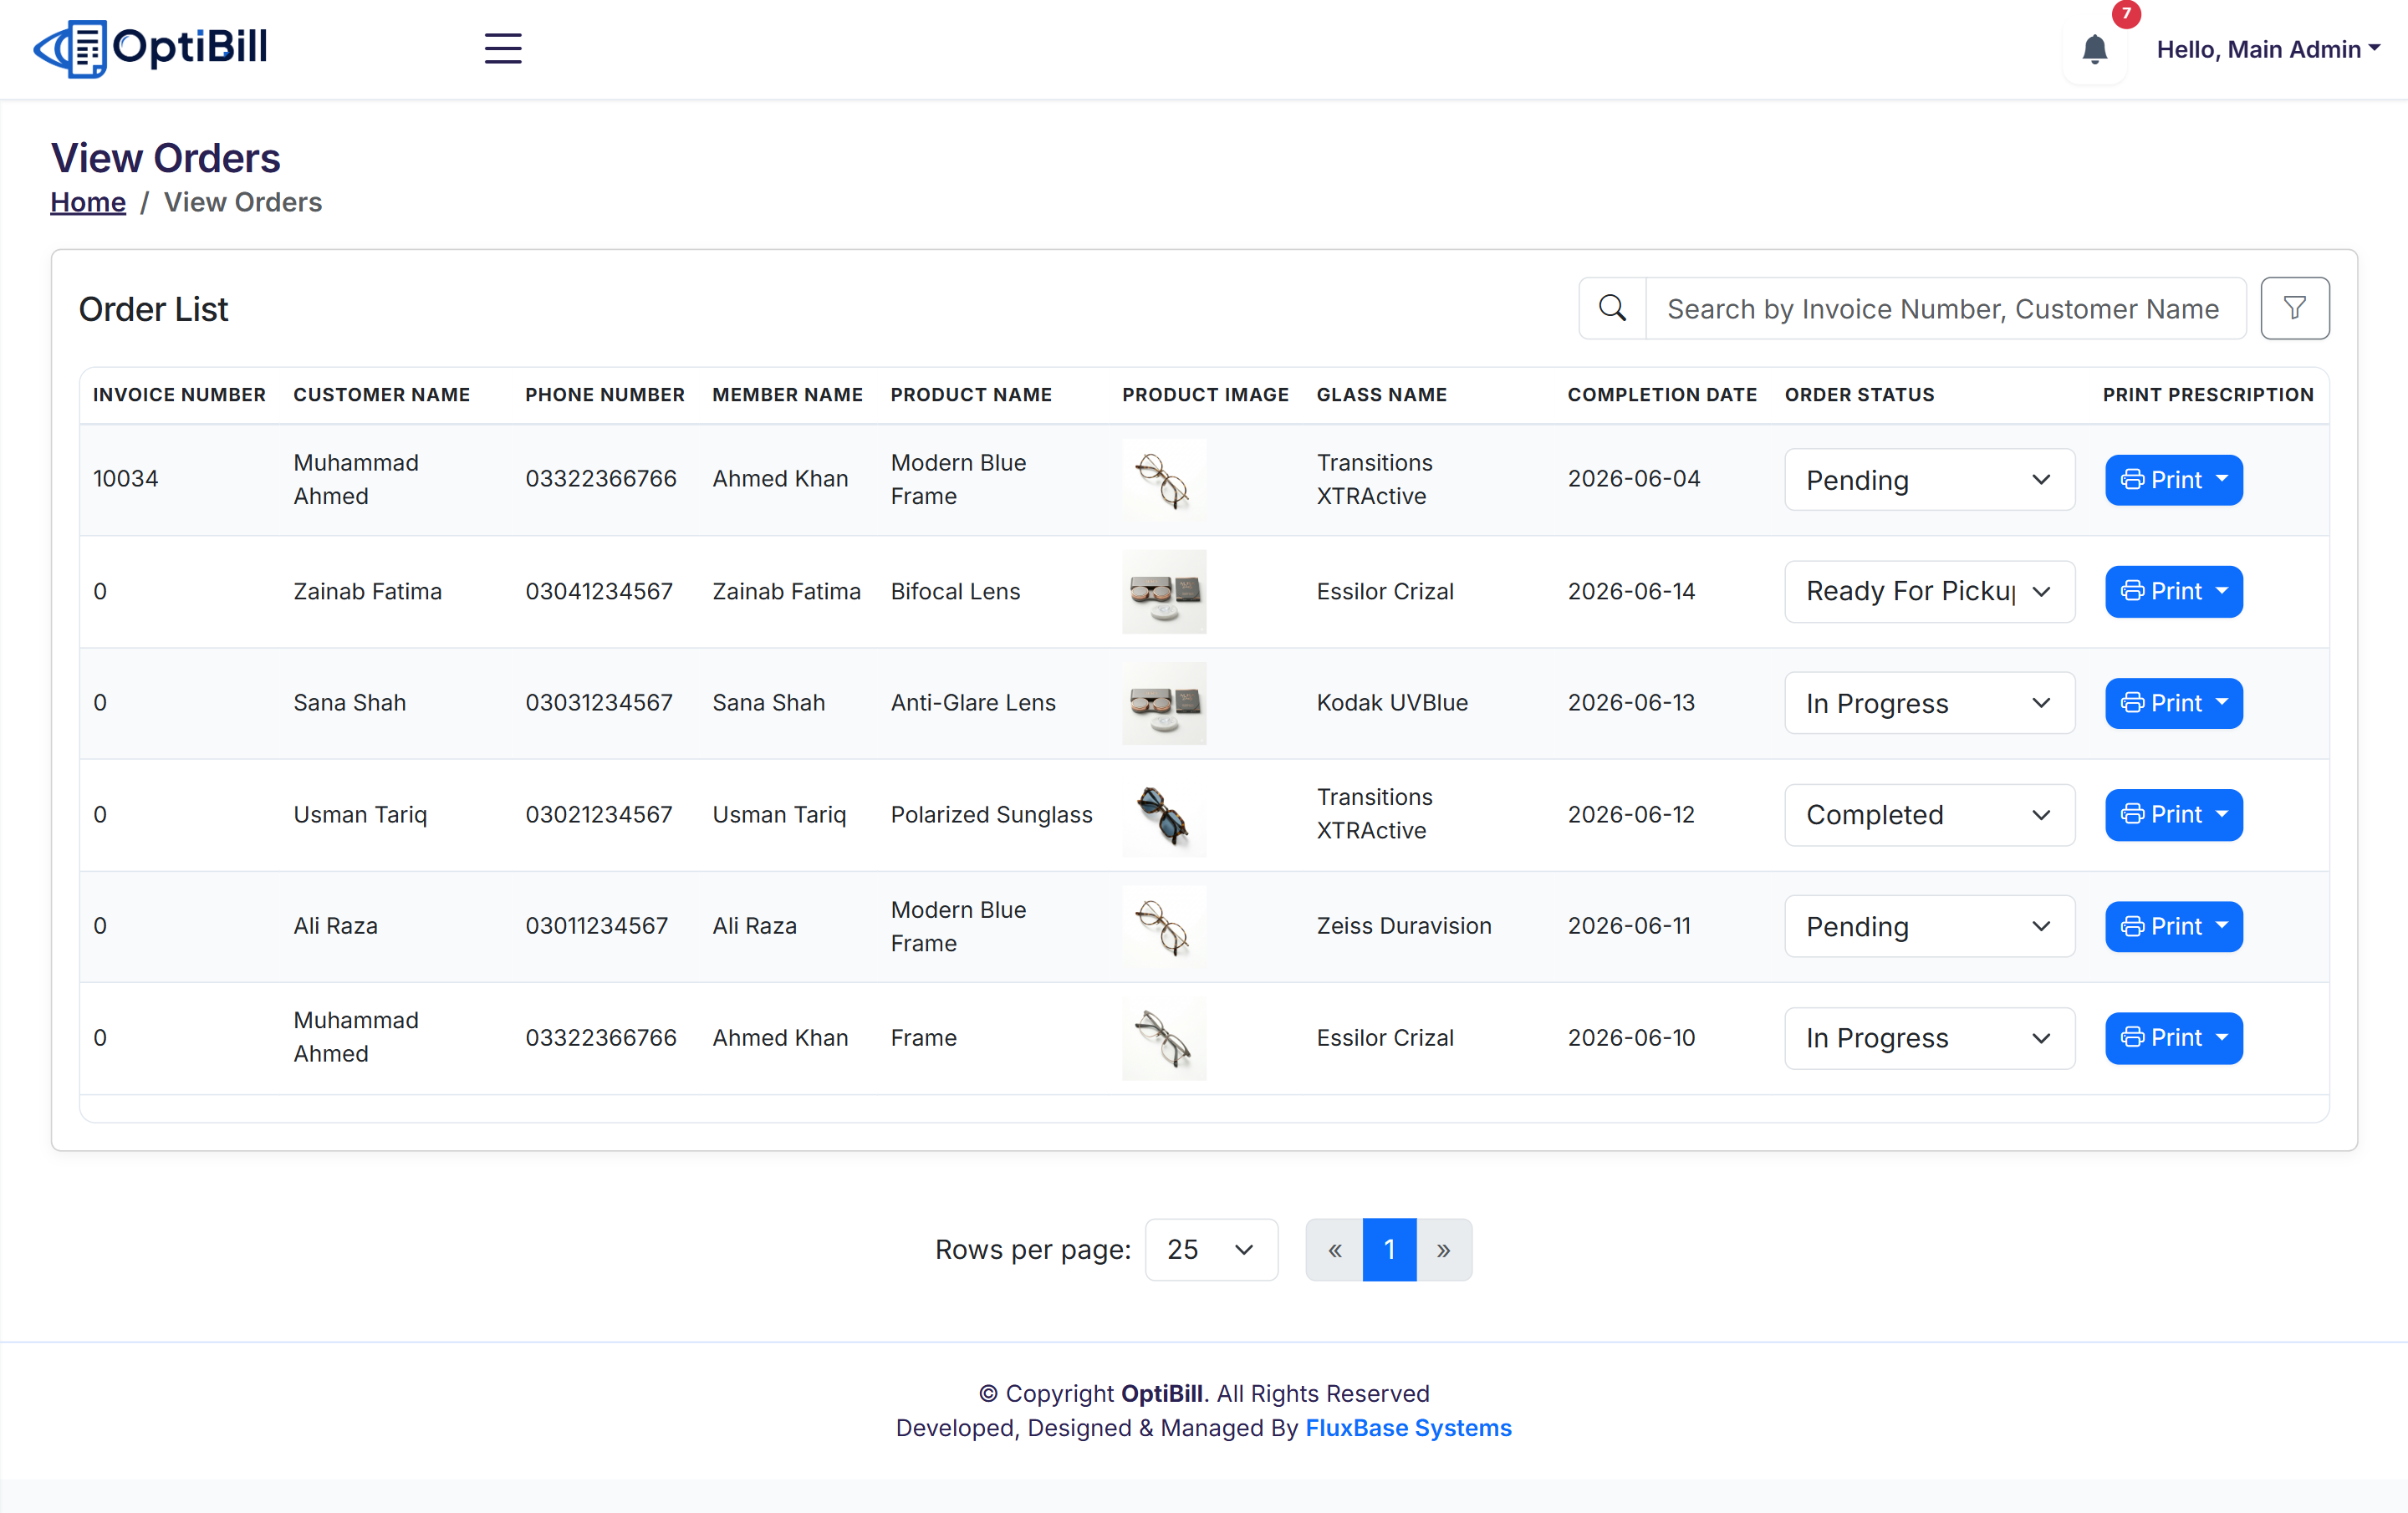This screenshot has width=2408, height=1513.
Task: Click the Order List heading
Action: [x=153, y=309]
